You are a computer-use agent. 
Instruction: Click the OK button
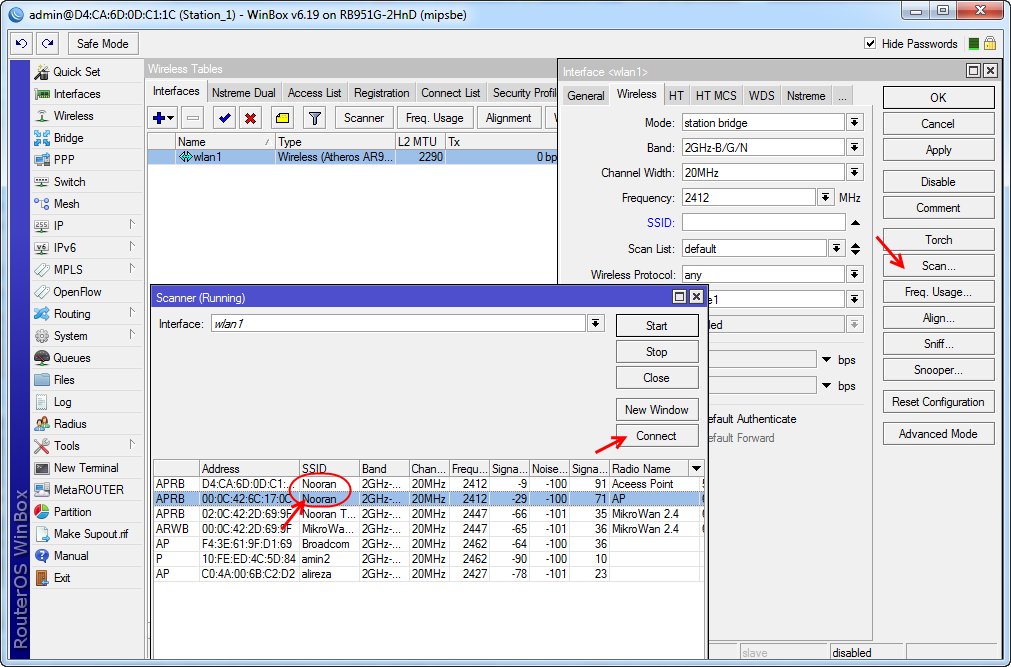pyautogui.click(x=938, y=97)
